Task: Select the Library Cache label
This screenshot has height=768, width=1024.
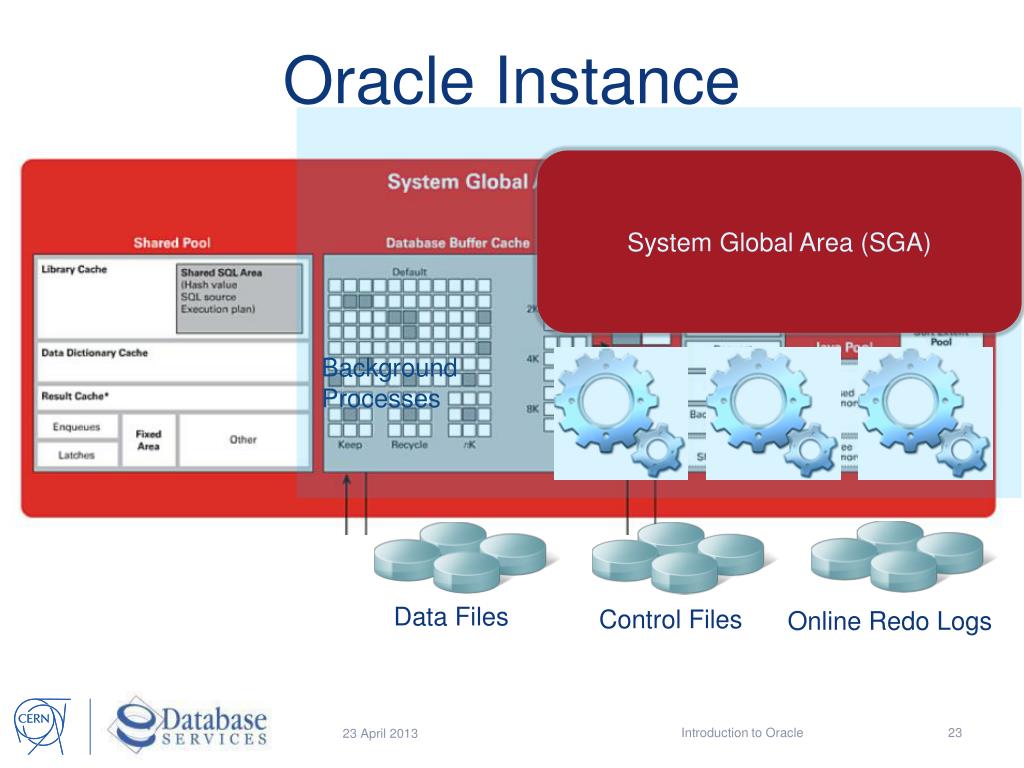Action: point(74,269)
